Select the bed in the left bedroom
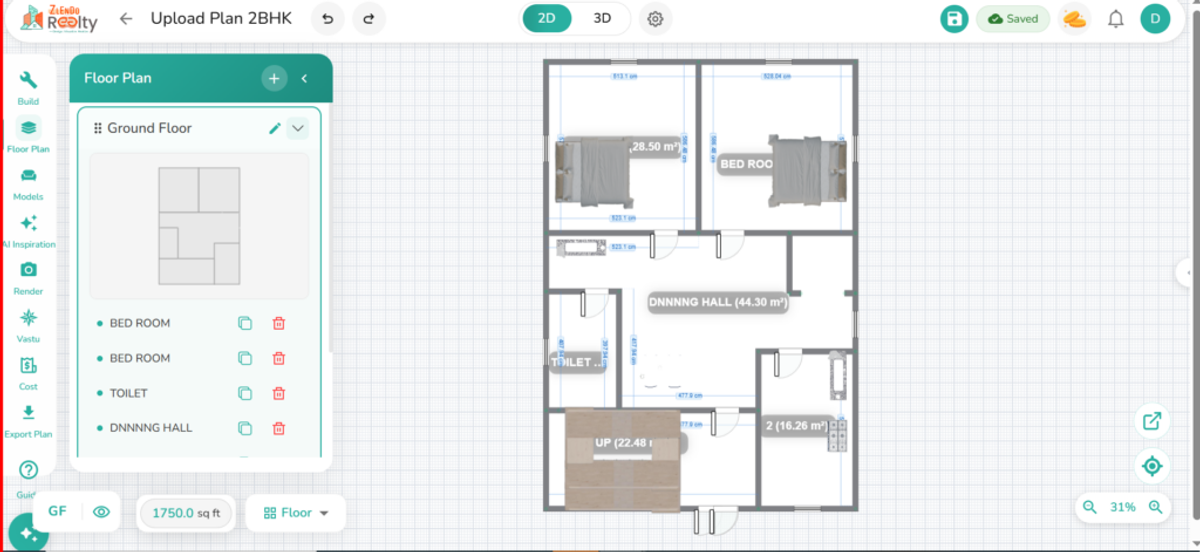Viewport: 1200px width, 552px height. tap(593, 170)
